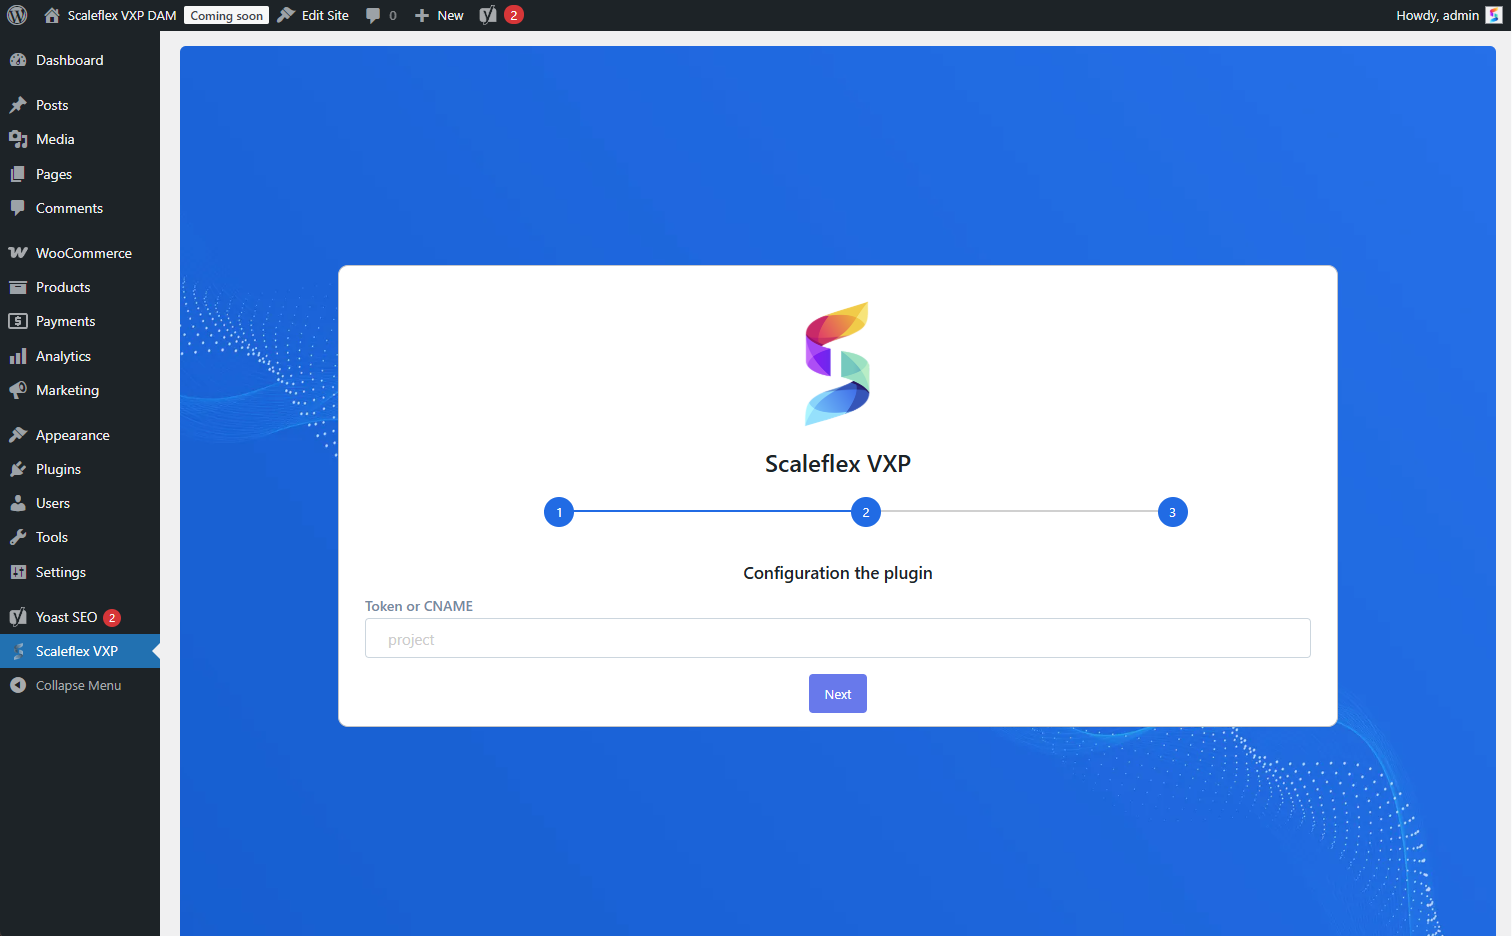Click the Analytics bar chart icon
This screenshot has width=1512, height=936.
(x=18, y=356)
